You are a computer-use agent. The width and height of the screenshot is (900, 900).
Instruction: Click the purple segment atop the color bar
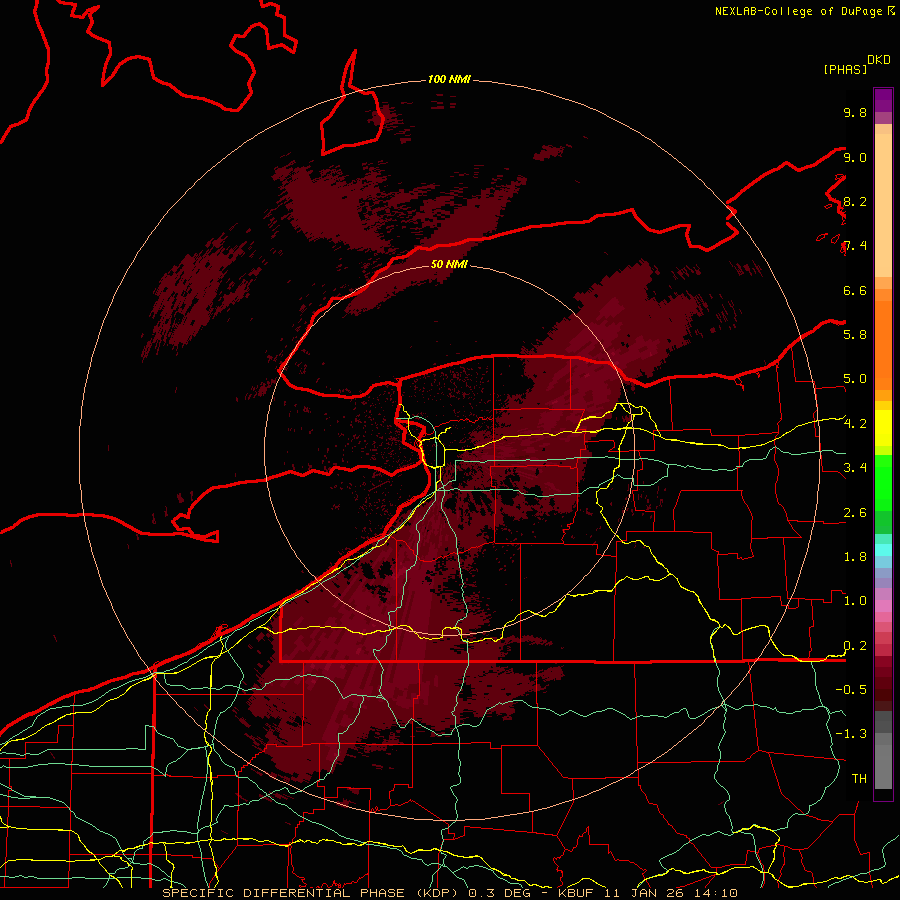[x=883, y=100]
